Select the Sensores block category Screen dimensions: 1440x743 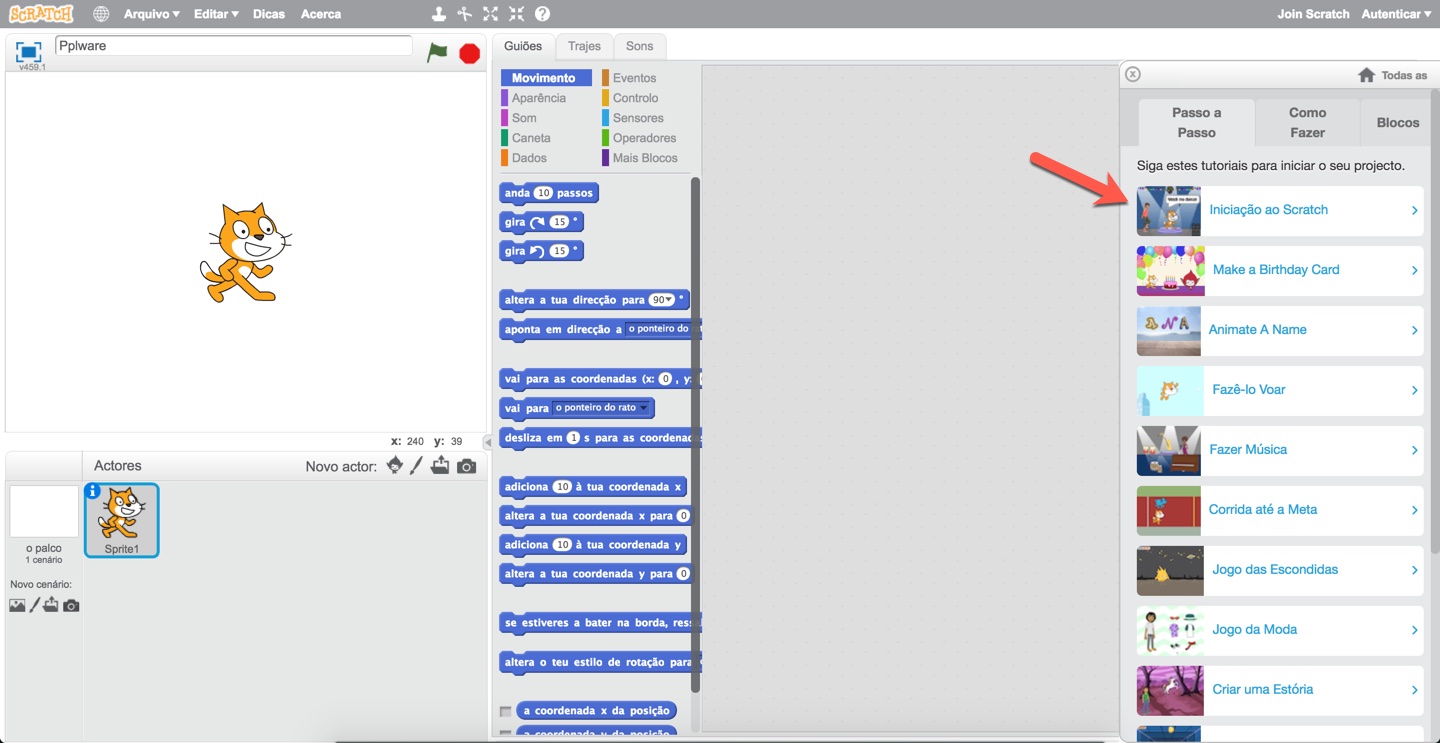coord(638,118)
